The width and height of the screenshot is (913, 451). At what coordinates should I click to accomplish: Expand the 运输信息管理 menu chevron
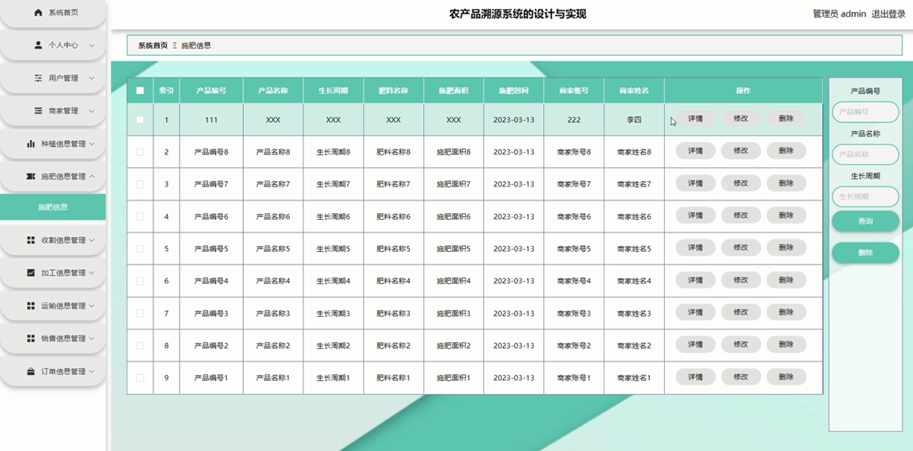(91, 306)
